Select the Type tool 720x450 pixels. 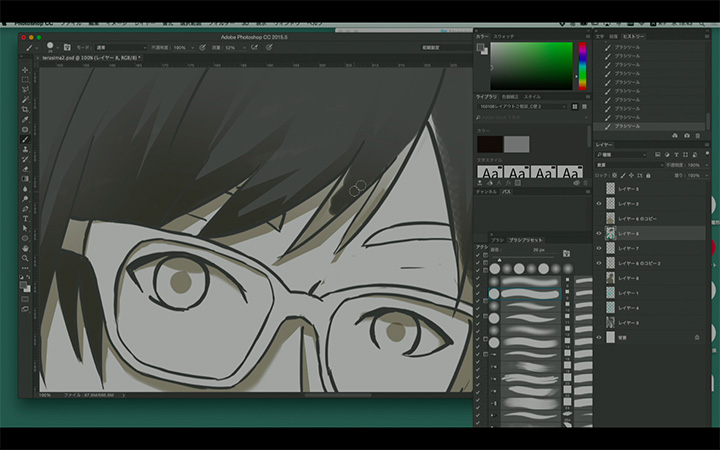(x=25, y=219)
